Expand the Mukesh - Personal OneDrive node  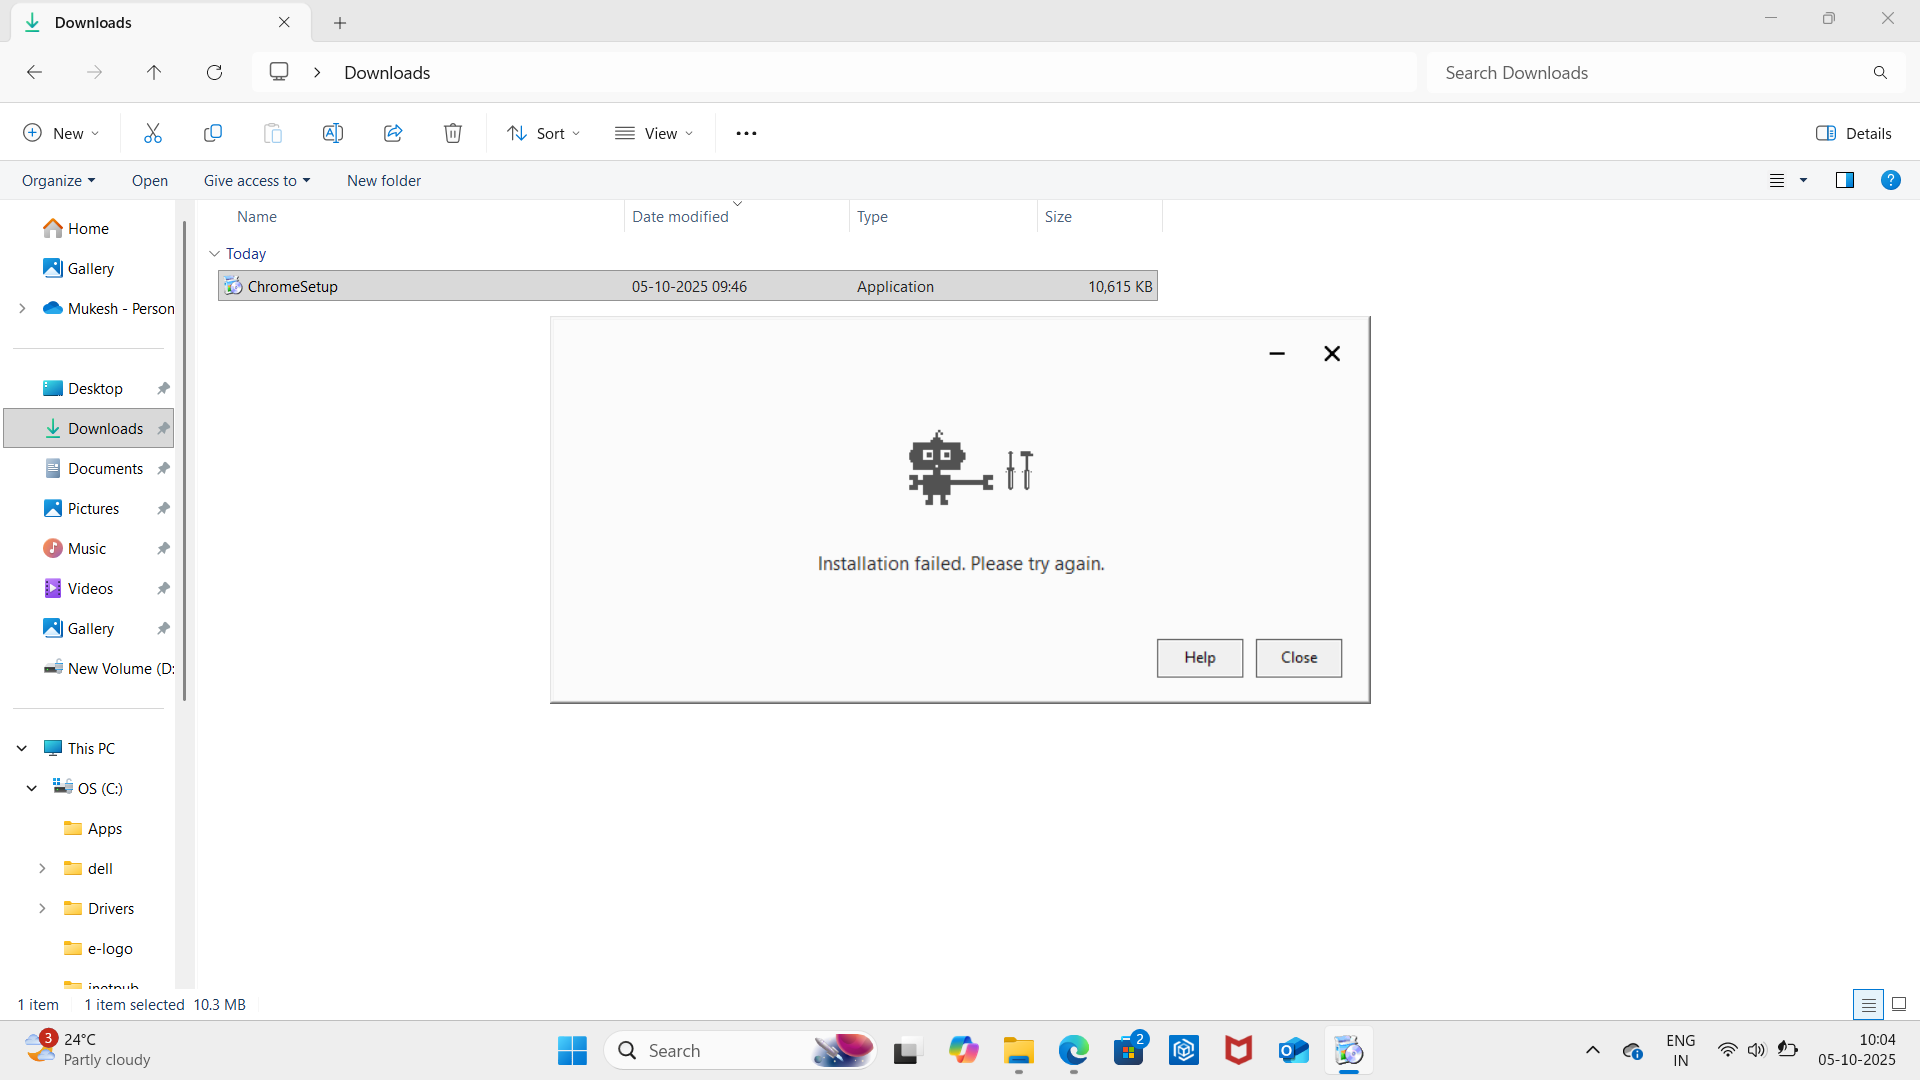pyautogui.click(x=22, y=308)
